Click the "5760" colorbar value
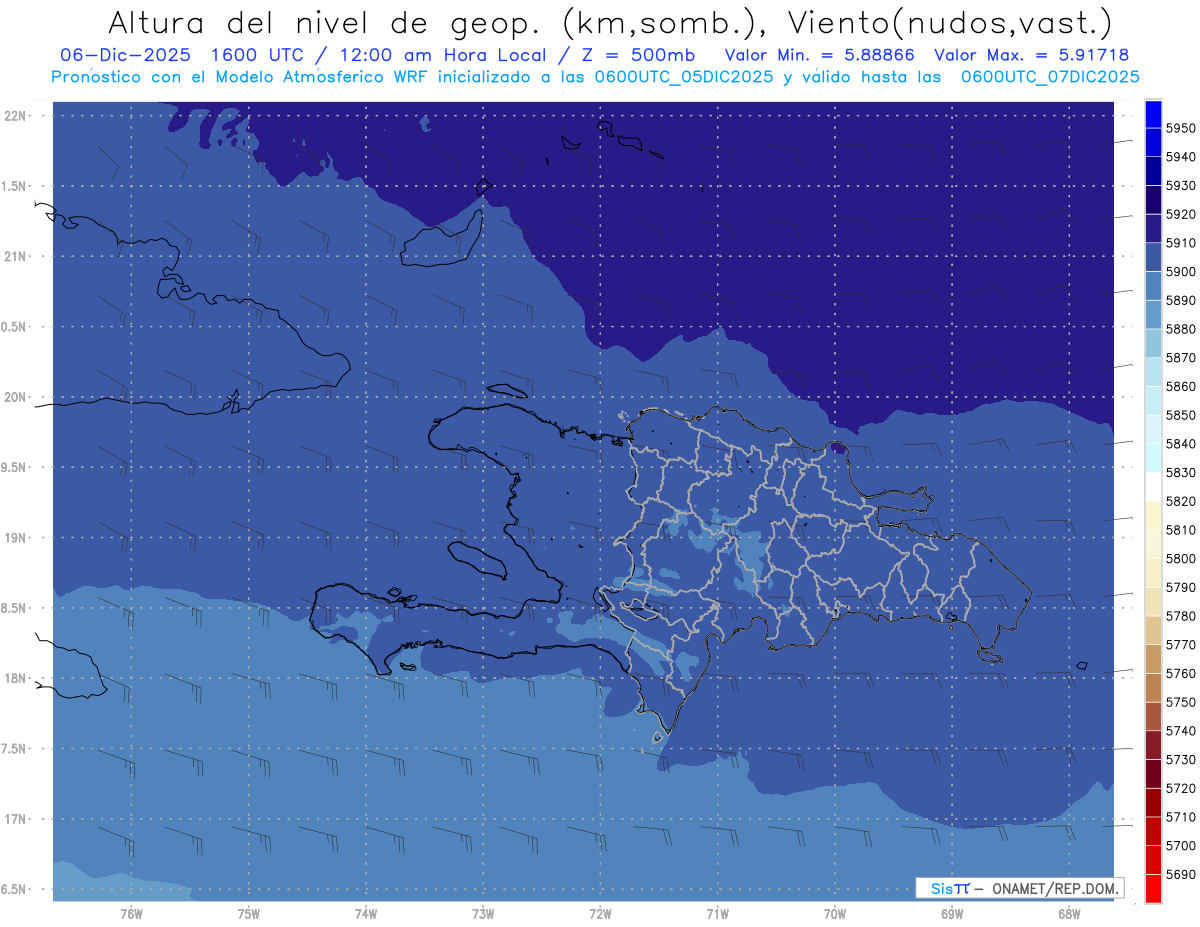The width and height of the screenshot is (1200, 927). click(x=1180, y=673)
